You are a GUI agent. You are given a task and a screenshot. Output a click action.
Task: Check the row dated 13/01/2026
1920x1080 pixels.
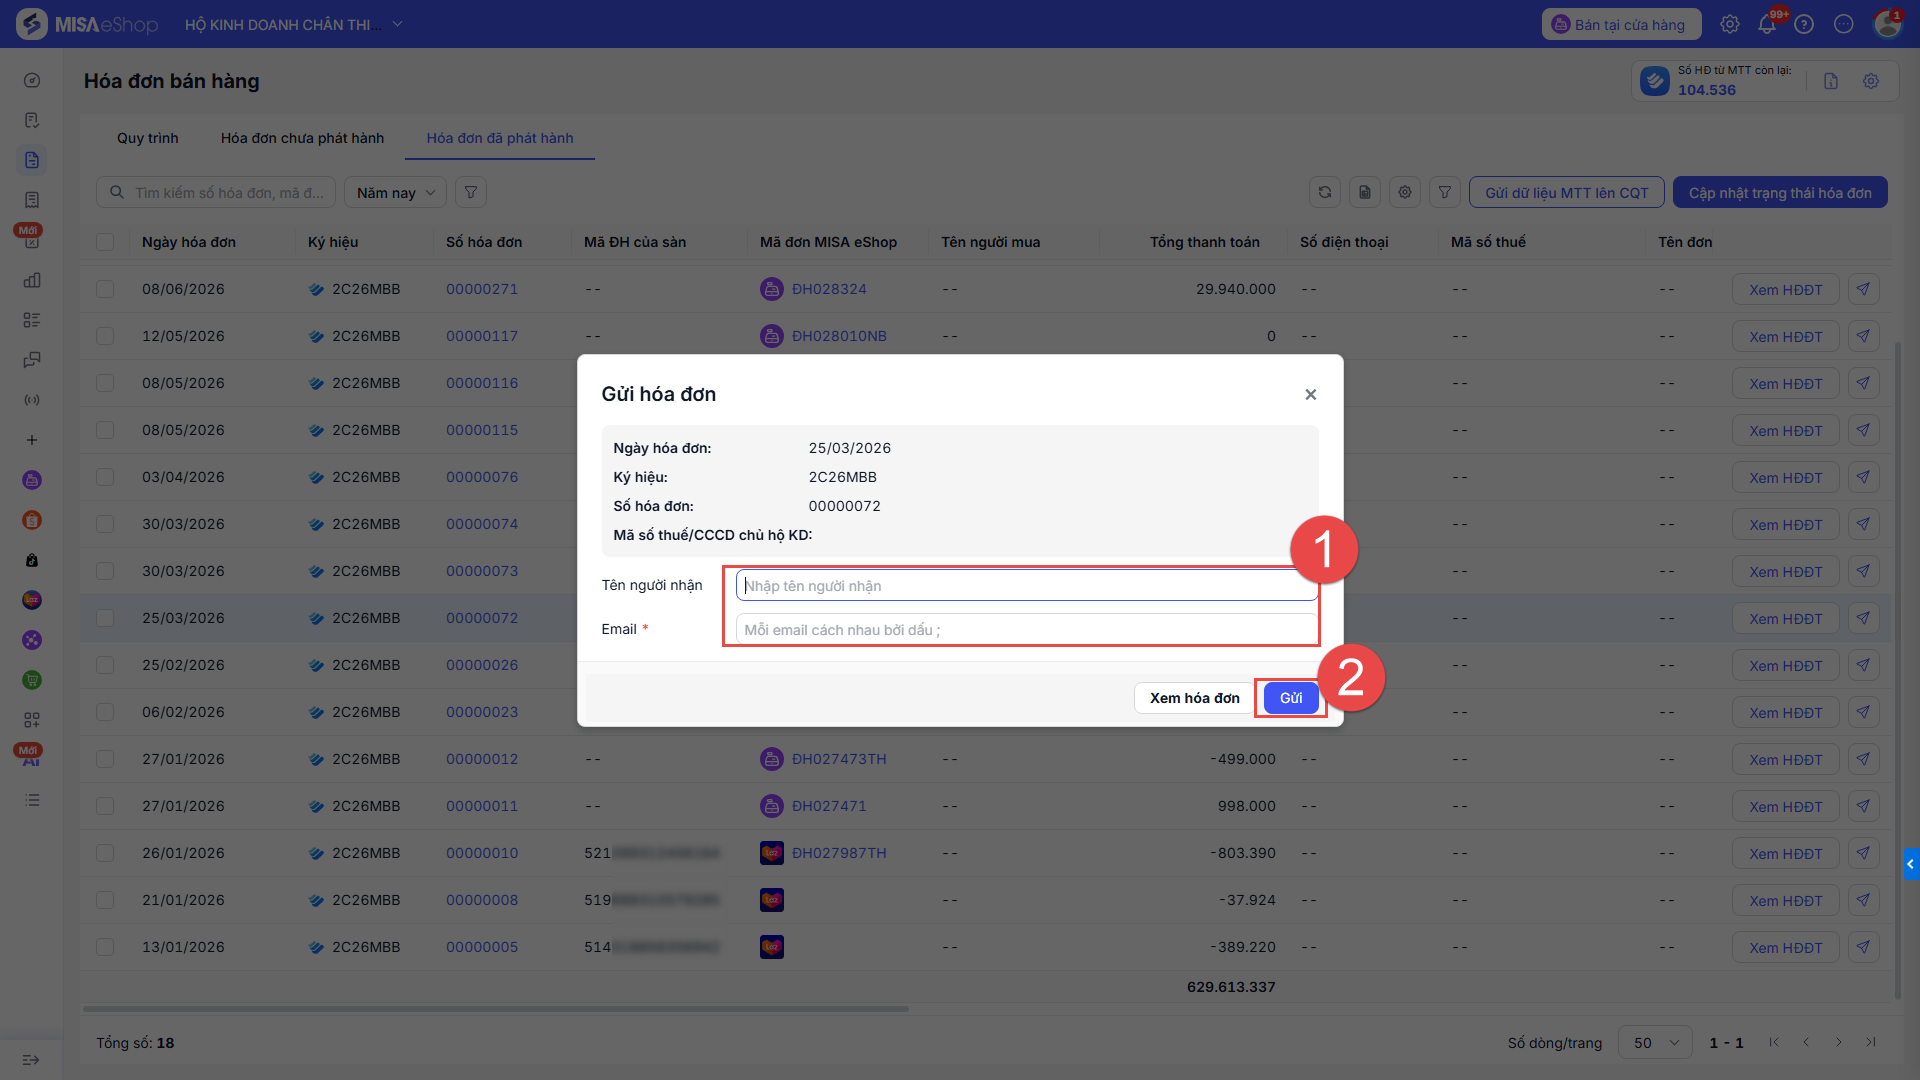(105, 947)
